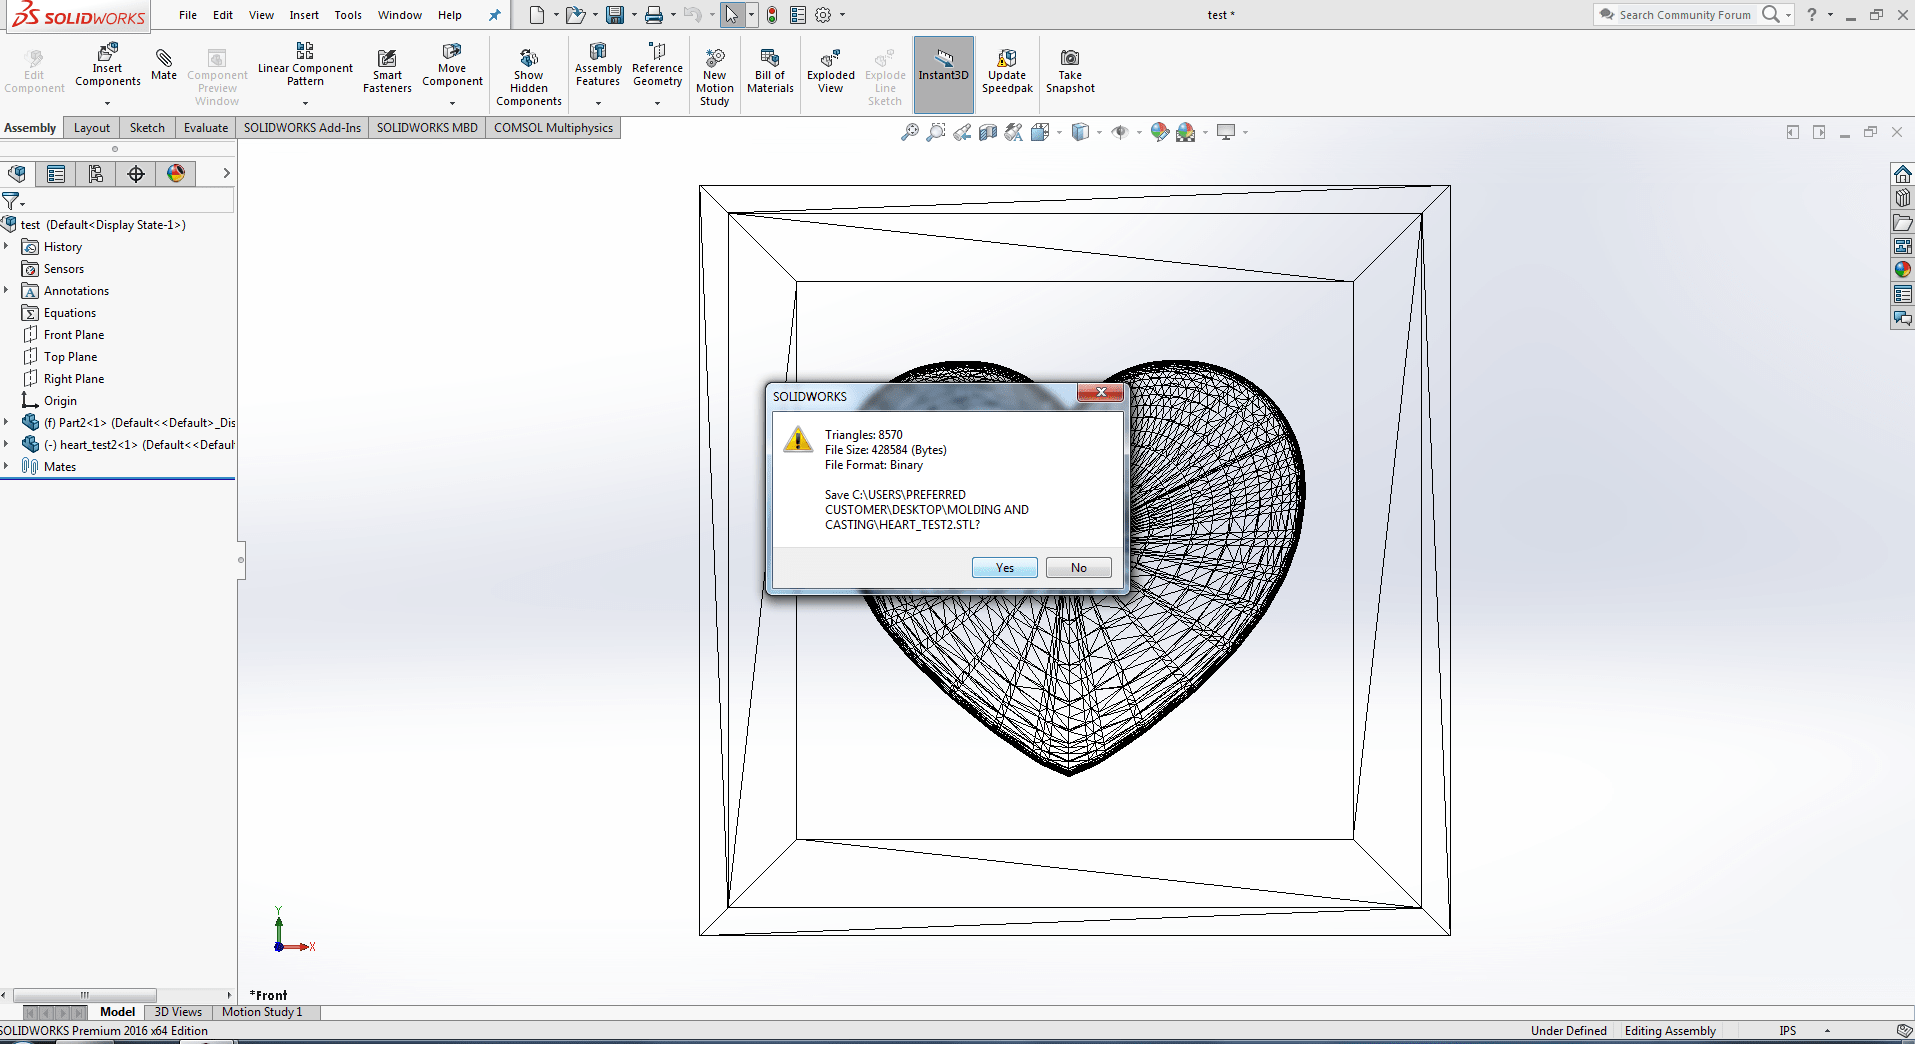
Task: Take Snapshot of the model
Action: [1070, 71]
